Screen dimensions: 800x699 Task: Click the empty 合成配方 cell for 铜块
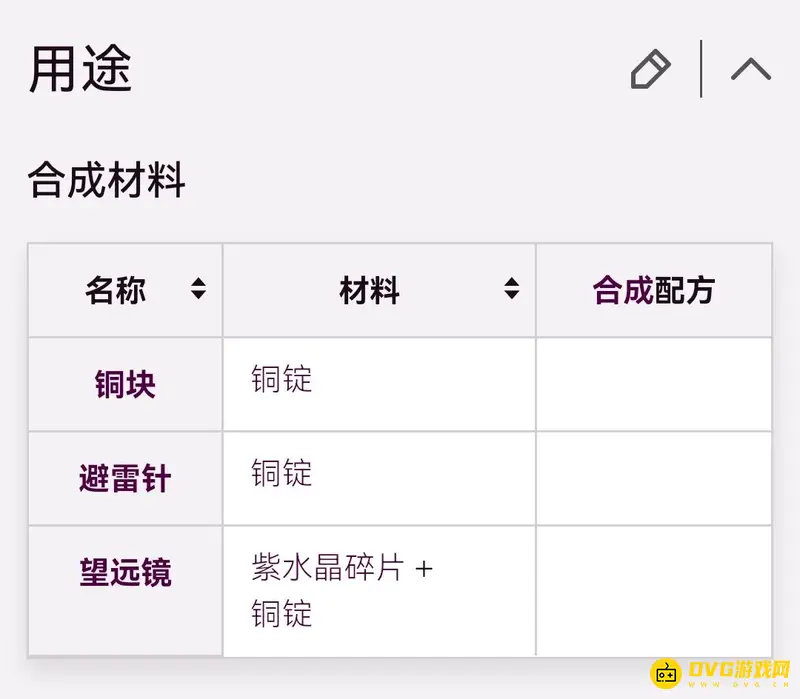pyautogui.click(x=653, y=385)
